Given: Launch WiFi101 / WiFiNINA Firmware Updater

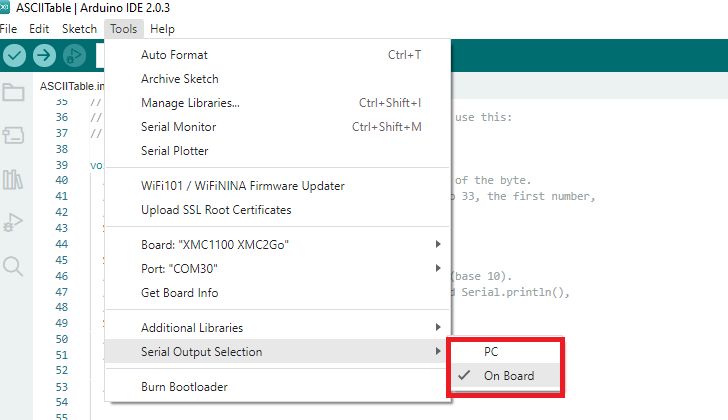Looking at the screenshot, I should (x=278, y=186).
